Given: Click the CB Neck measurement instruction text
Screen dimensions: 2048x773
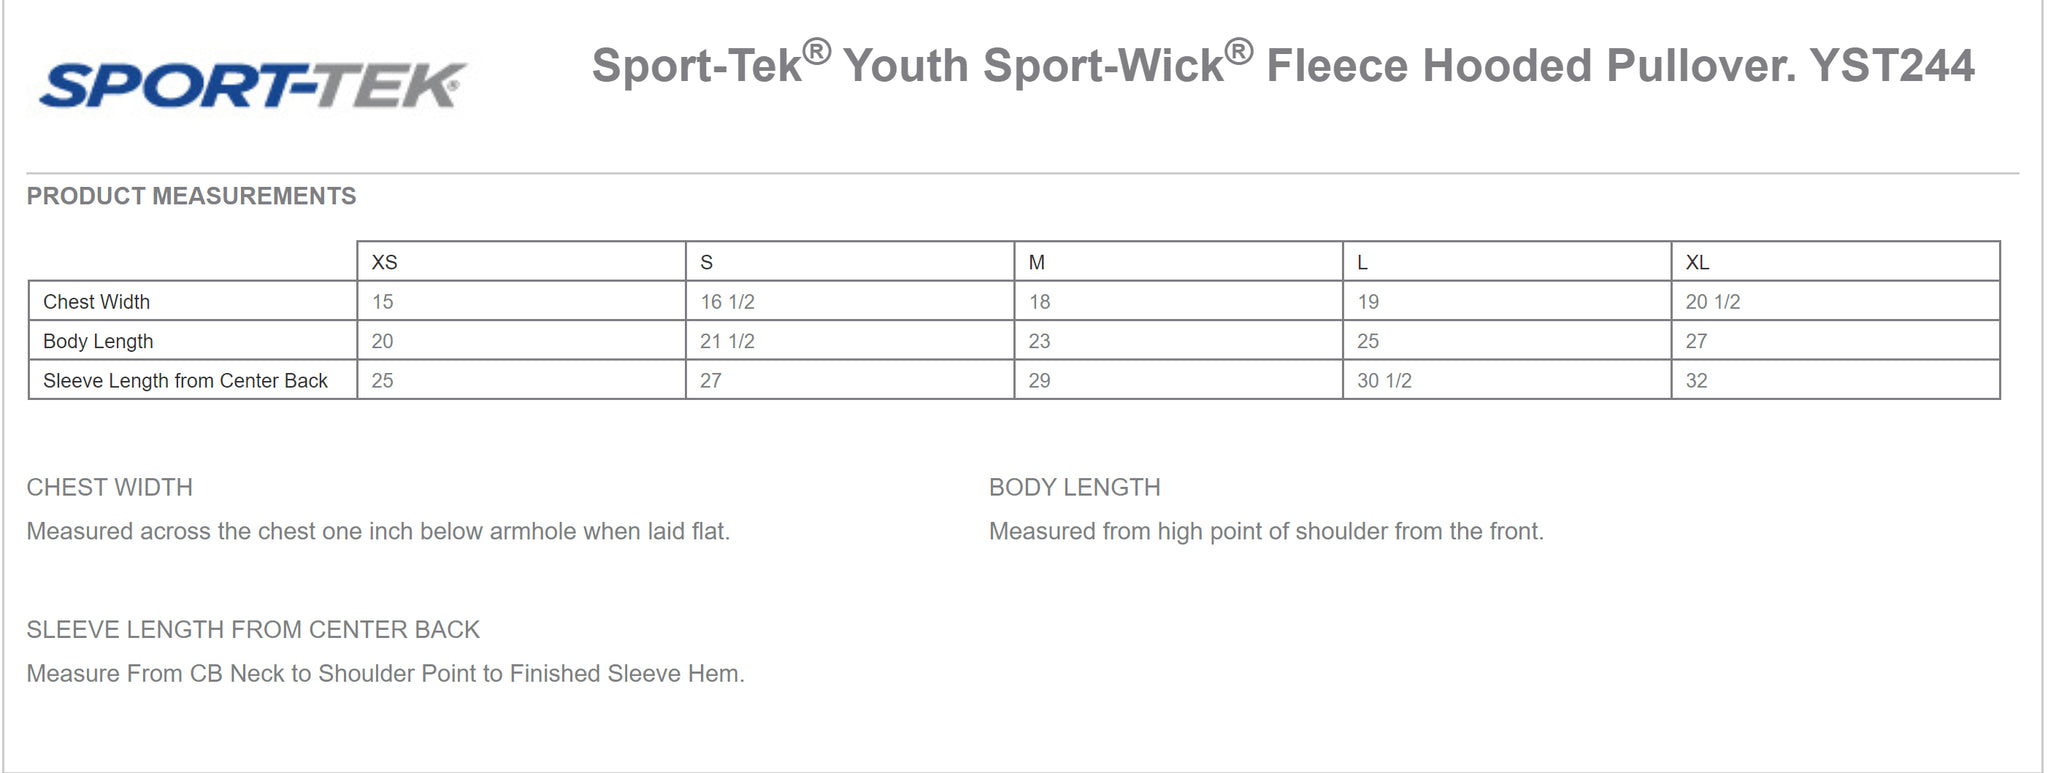Looking at the screenshot, I should point(385,673).
